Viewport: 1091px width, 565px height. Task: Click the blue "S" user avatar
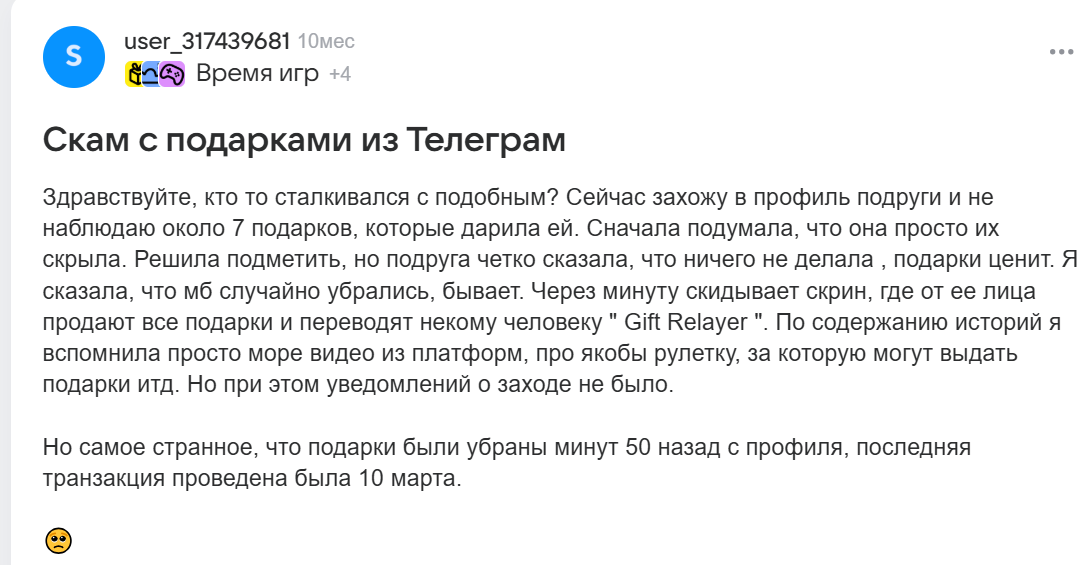coord(73,57)
